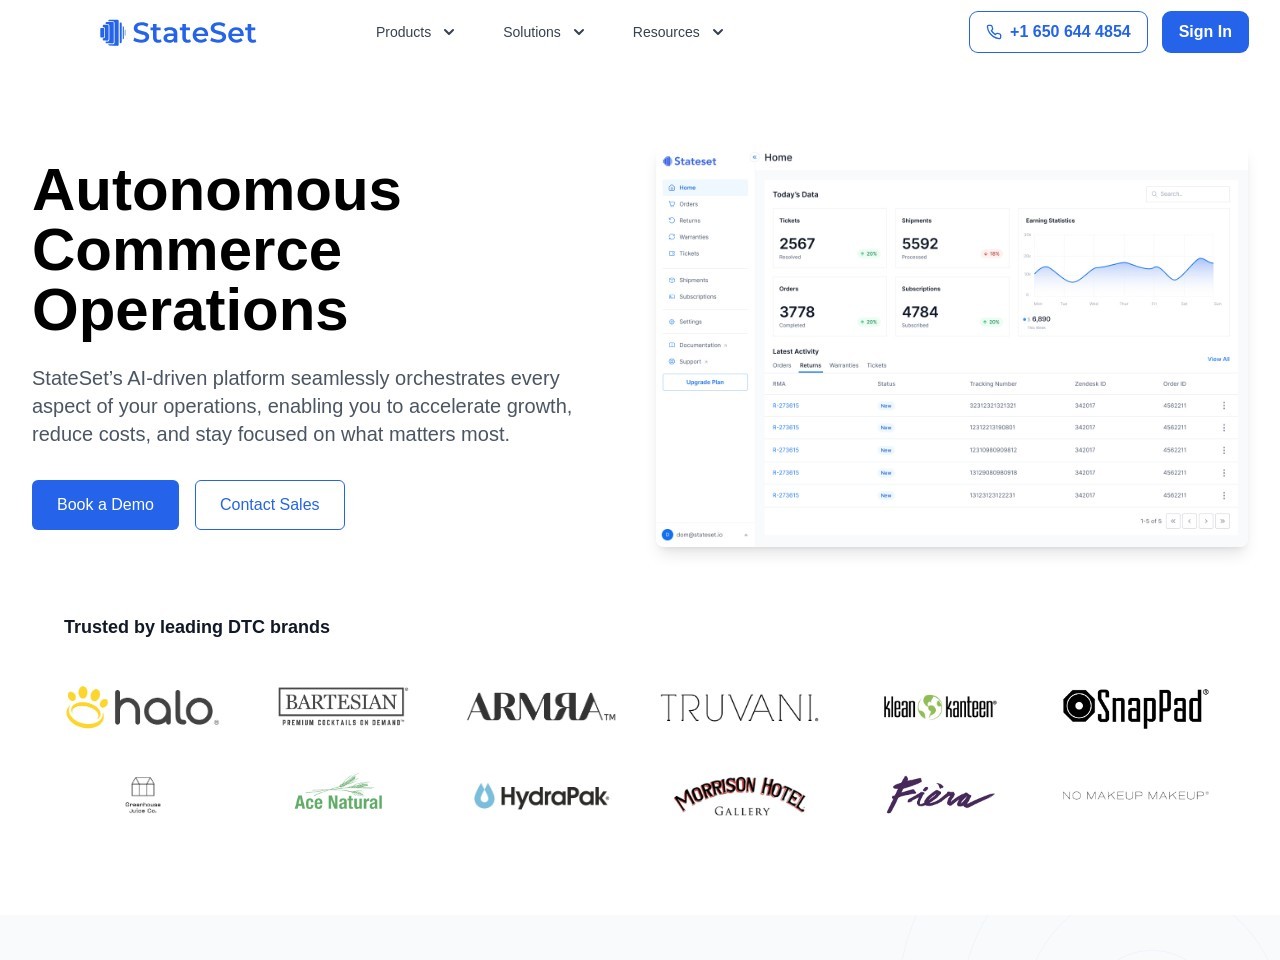Screen dimensions: 1280x960
Task: Click the Sign In button
Action: tap(1205, 32)
